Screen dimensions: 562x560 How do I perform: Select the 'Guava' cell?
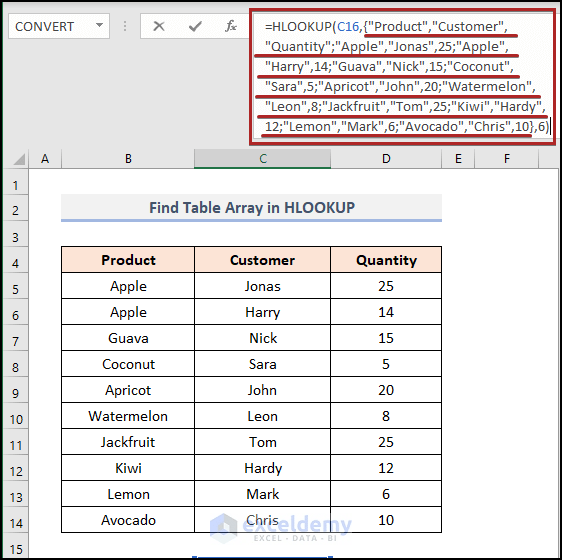point(128,338)
